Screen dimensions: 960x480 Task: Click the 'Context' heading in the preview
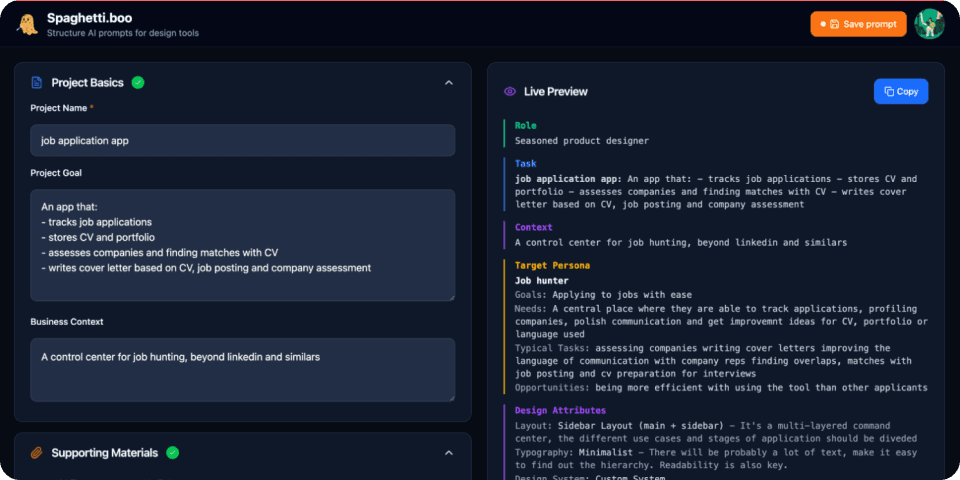[x=534, y=227]
